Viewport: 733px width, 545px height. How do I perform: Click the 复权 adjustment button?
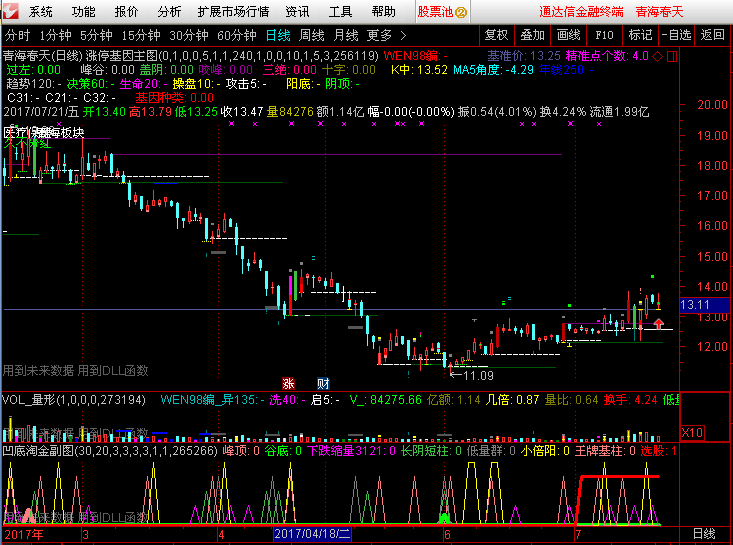[x=496, y=35]
